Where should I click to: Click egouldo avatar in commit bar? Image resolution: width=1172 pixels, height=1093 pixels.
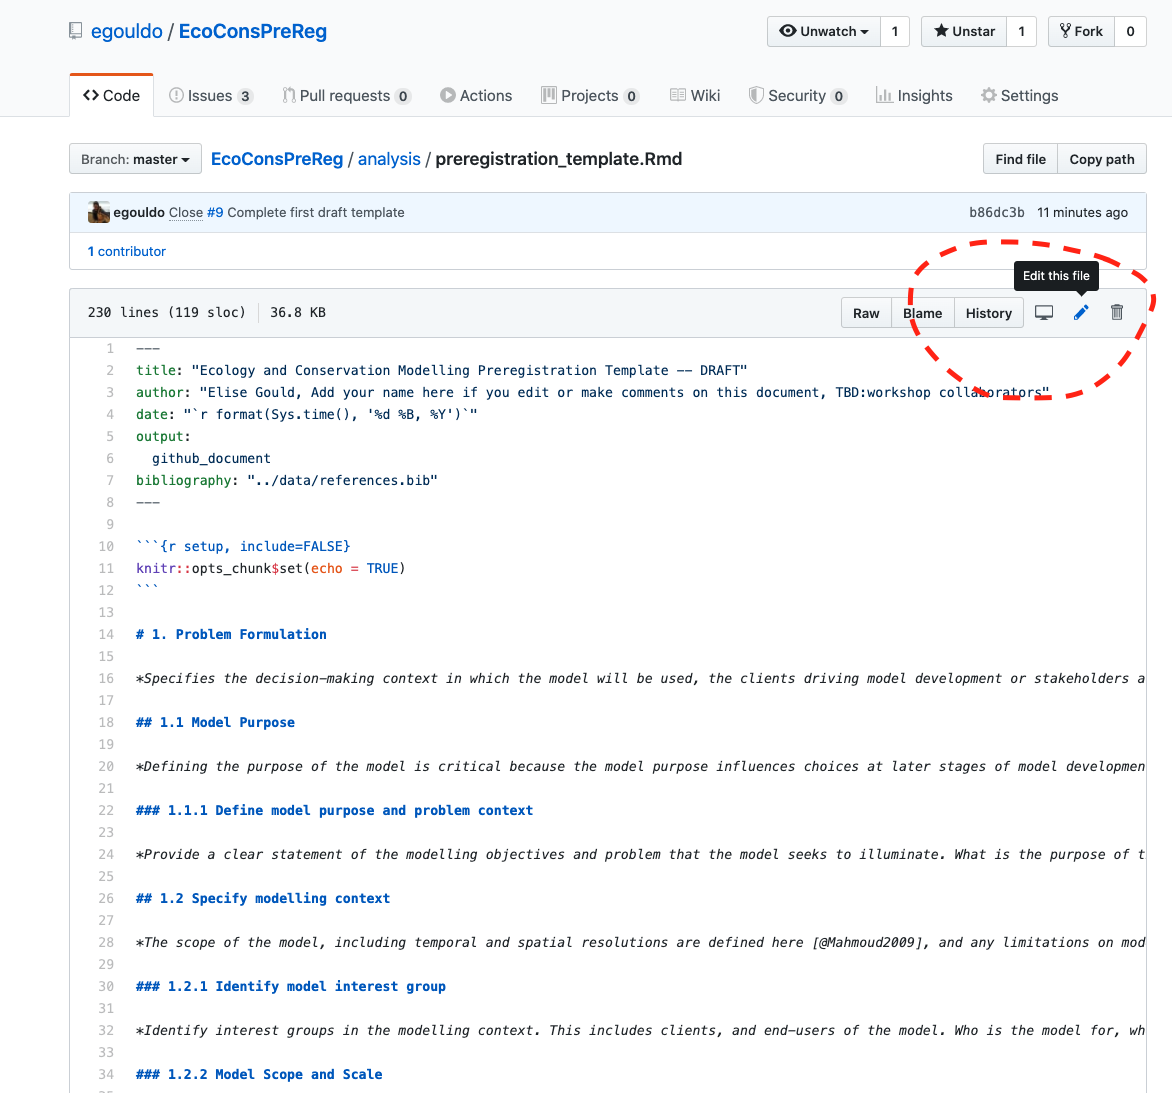[x=99, y=212]
